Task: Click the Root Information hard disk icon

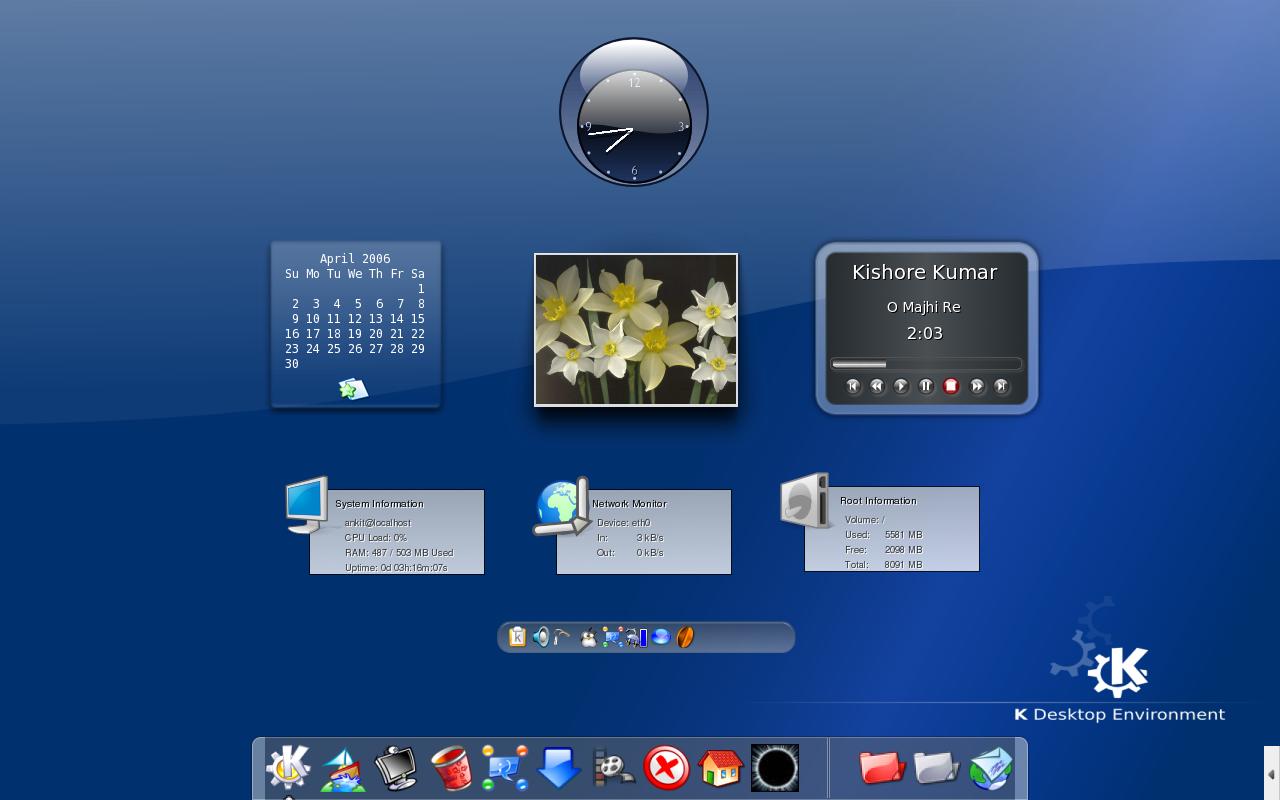Action: click(x=805, y=500)
